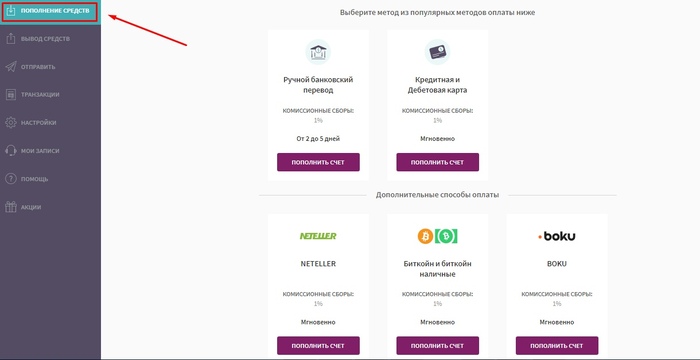Click the credit card payment icon

[438, 52]
